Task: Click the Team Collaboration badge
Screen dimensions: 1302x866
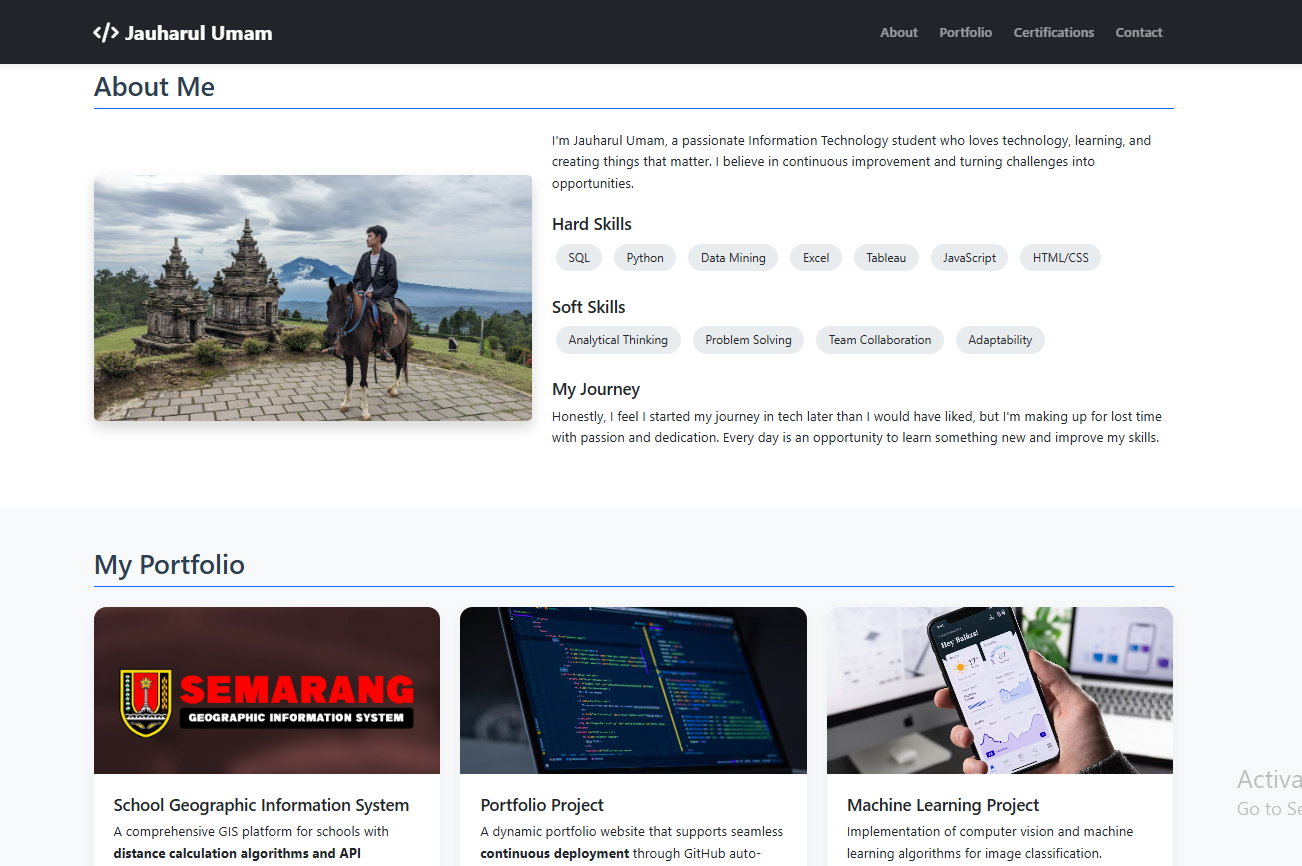Action: click(x=879, y=340)
